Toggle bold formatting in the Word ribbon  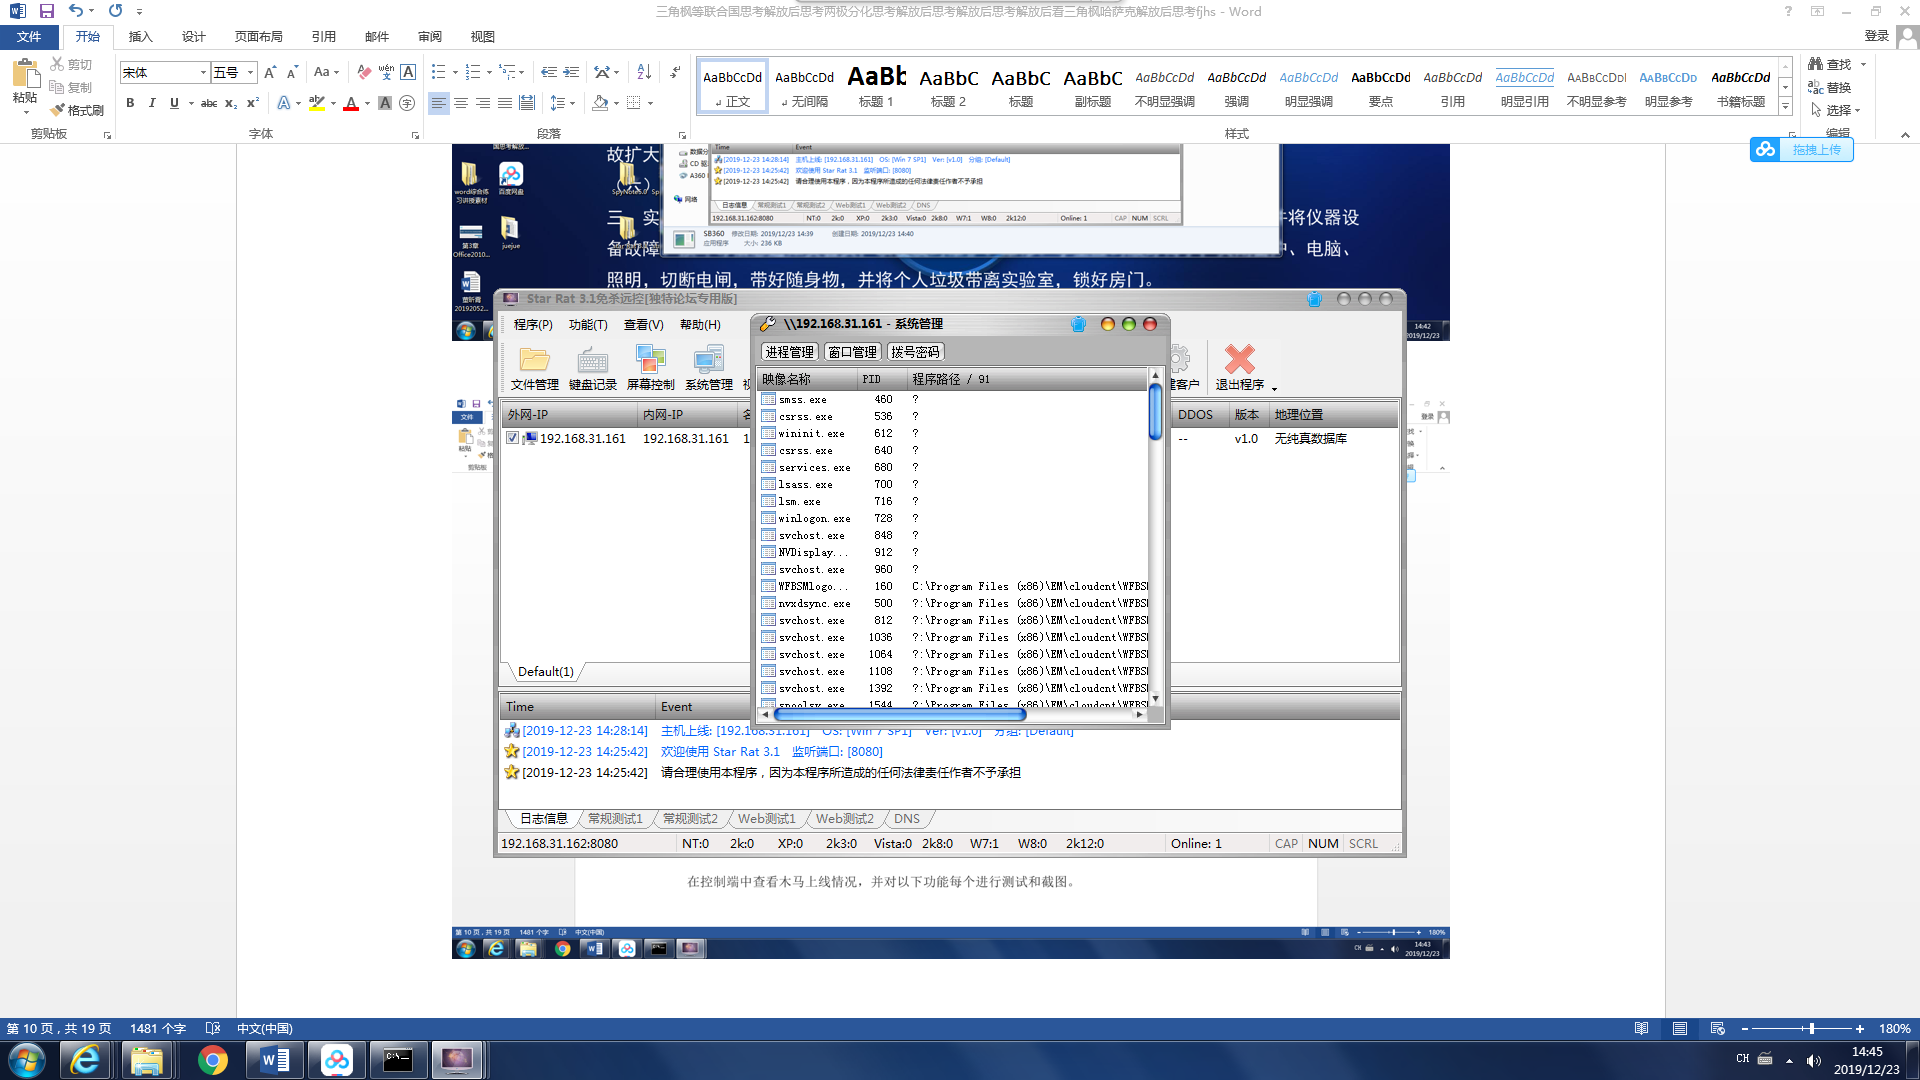[x=130, y=103]
